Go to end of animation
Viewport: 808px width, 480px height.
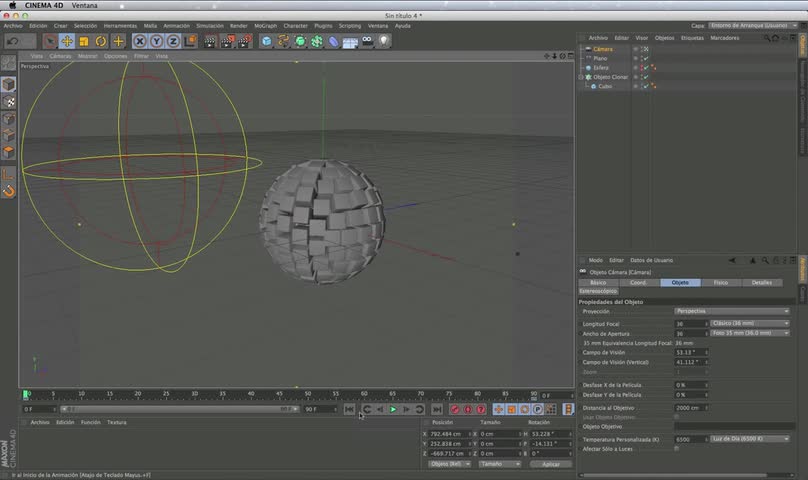click(437, 409)
